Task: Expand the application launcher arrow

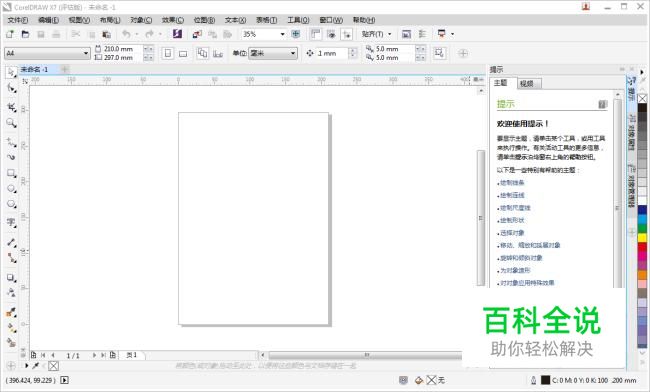Action: click(x=452, y=34)
